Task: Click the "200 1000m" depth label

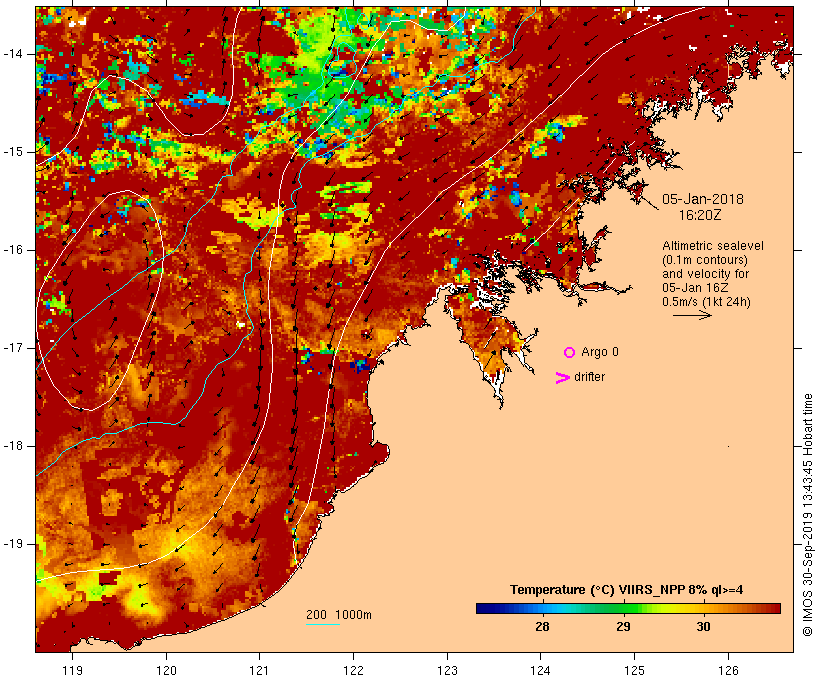Action: click(x=339, y=615)
